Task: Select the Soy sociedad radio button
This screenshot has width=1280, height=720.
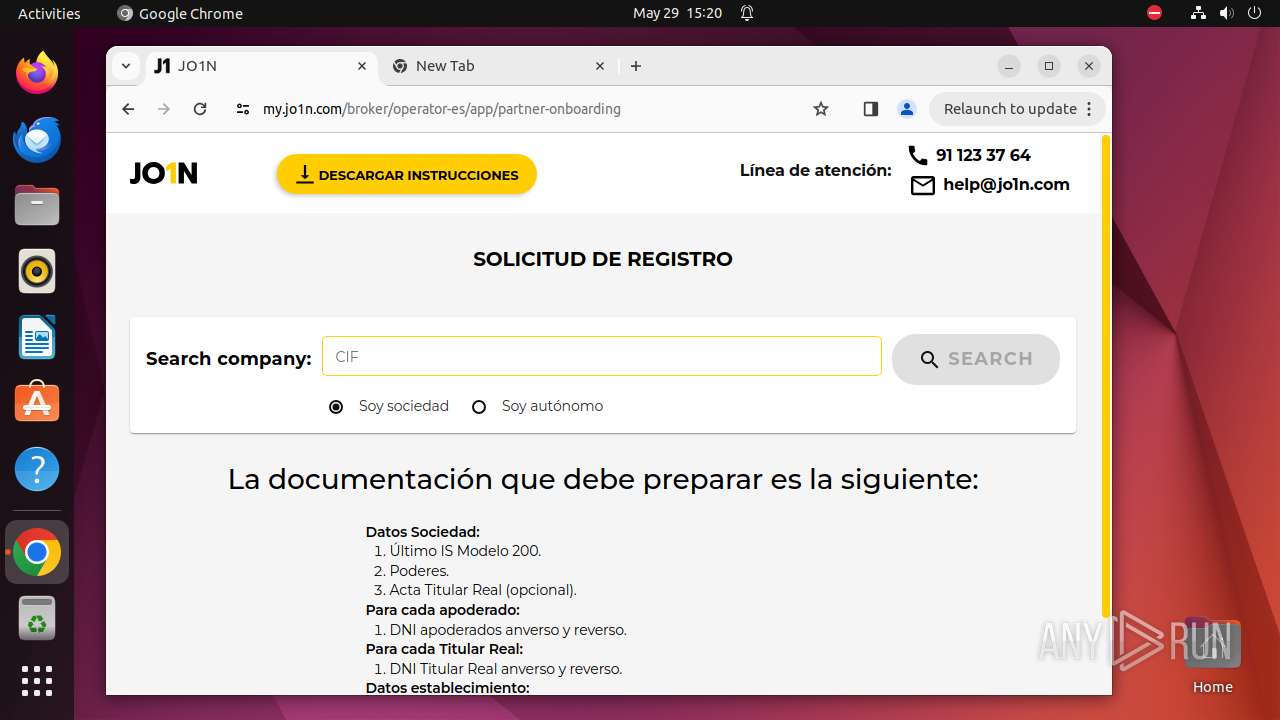Action: point(336,407)
